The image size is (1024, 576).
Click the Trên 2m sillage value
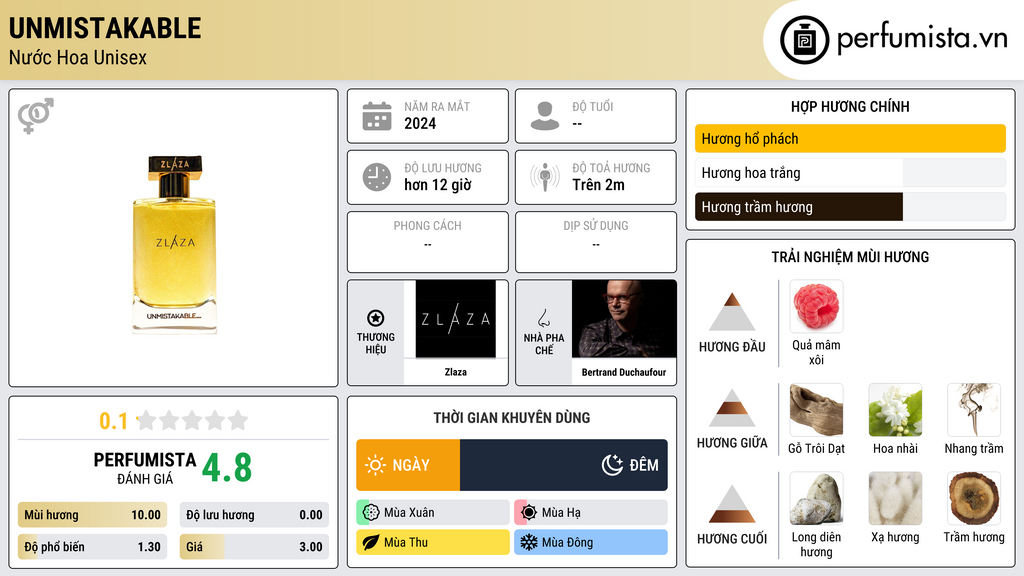point(598,185)
